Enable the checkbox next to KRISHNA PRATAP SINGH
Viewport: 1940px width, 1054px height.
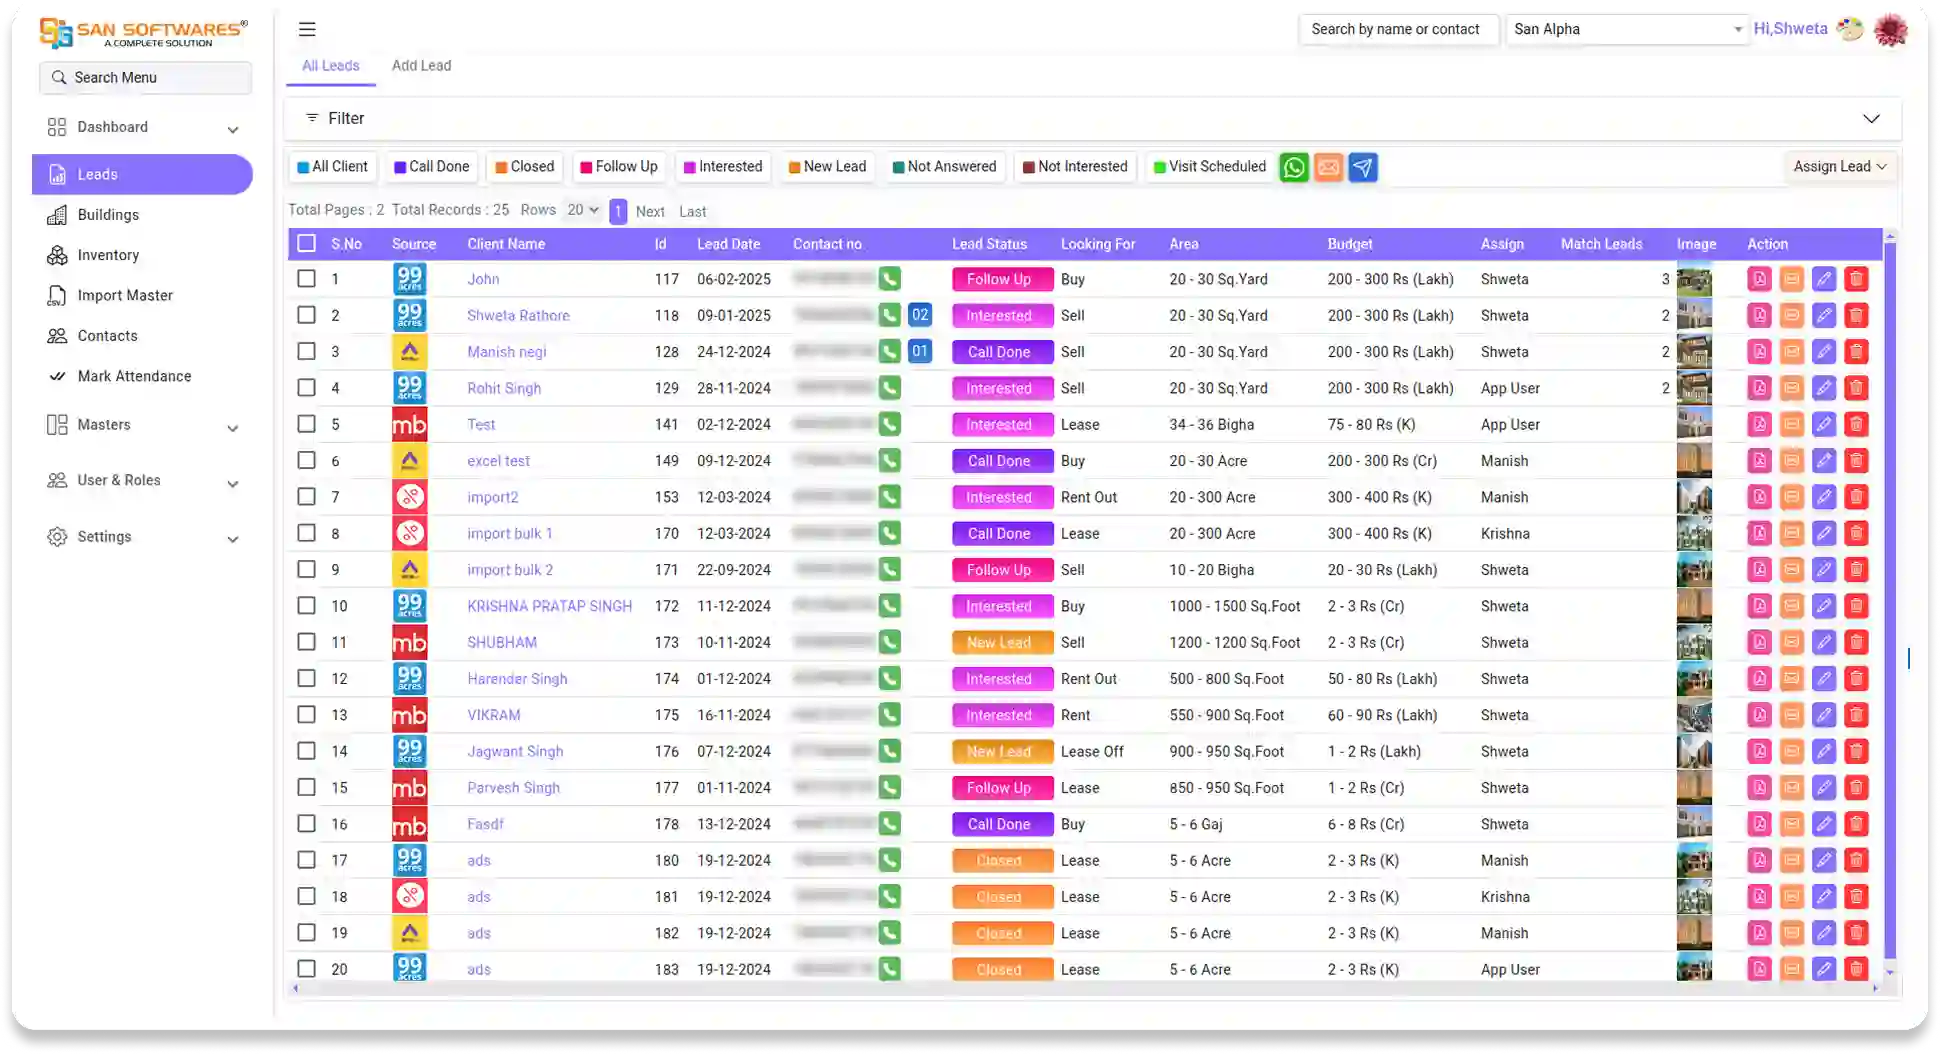tap(306, 606)
